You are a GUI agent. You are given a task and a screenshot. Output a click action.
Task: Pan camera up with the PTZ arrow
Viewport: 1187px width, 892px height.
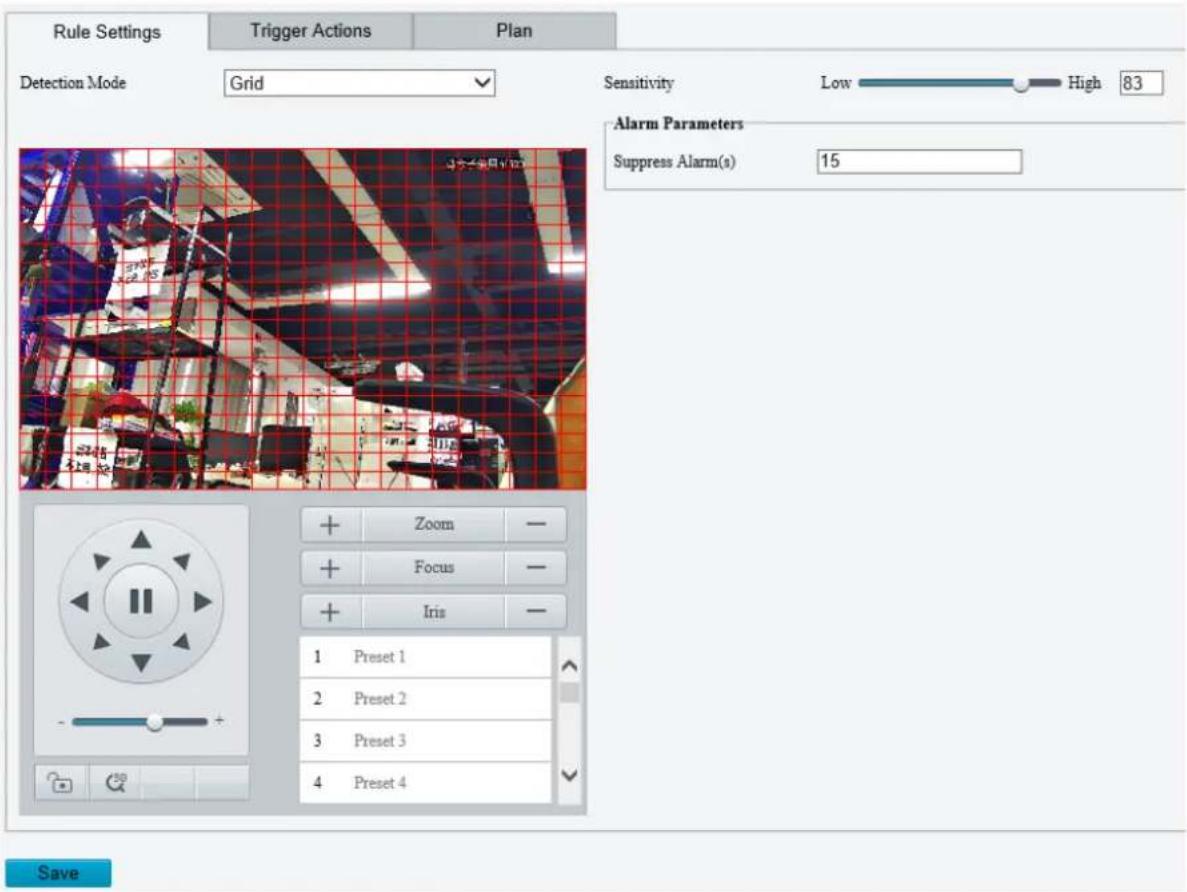141,540
